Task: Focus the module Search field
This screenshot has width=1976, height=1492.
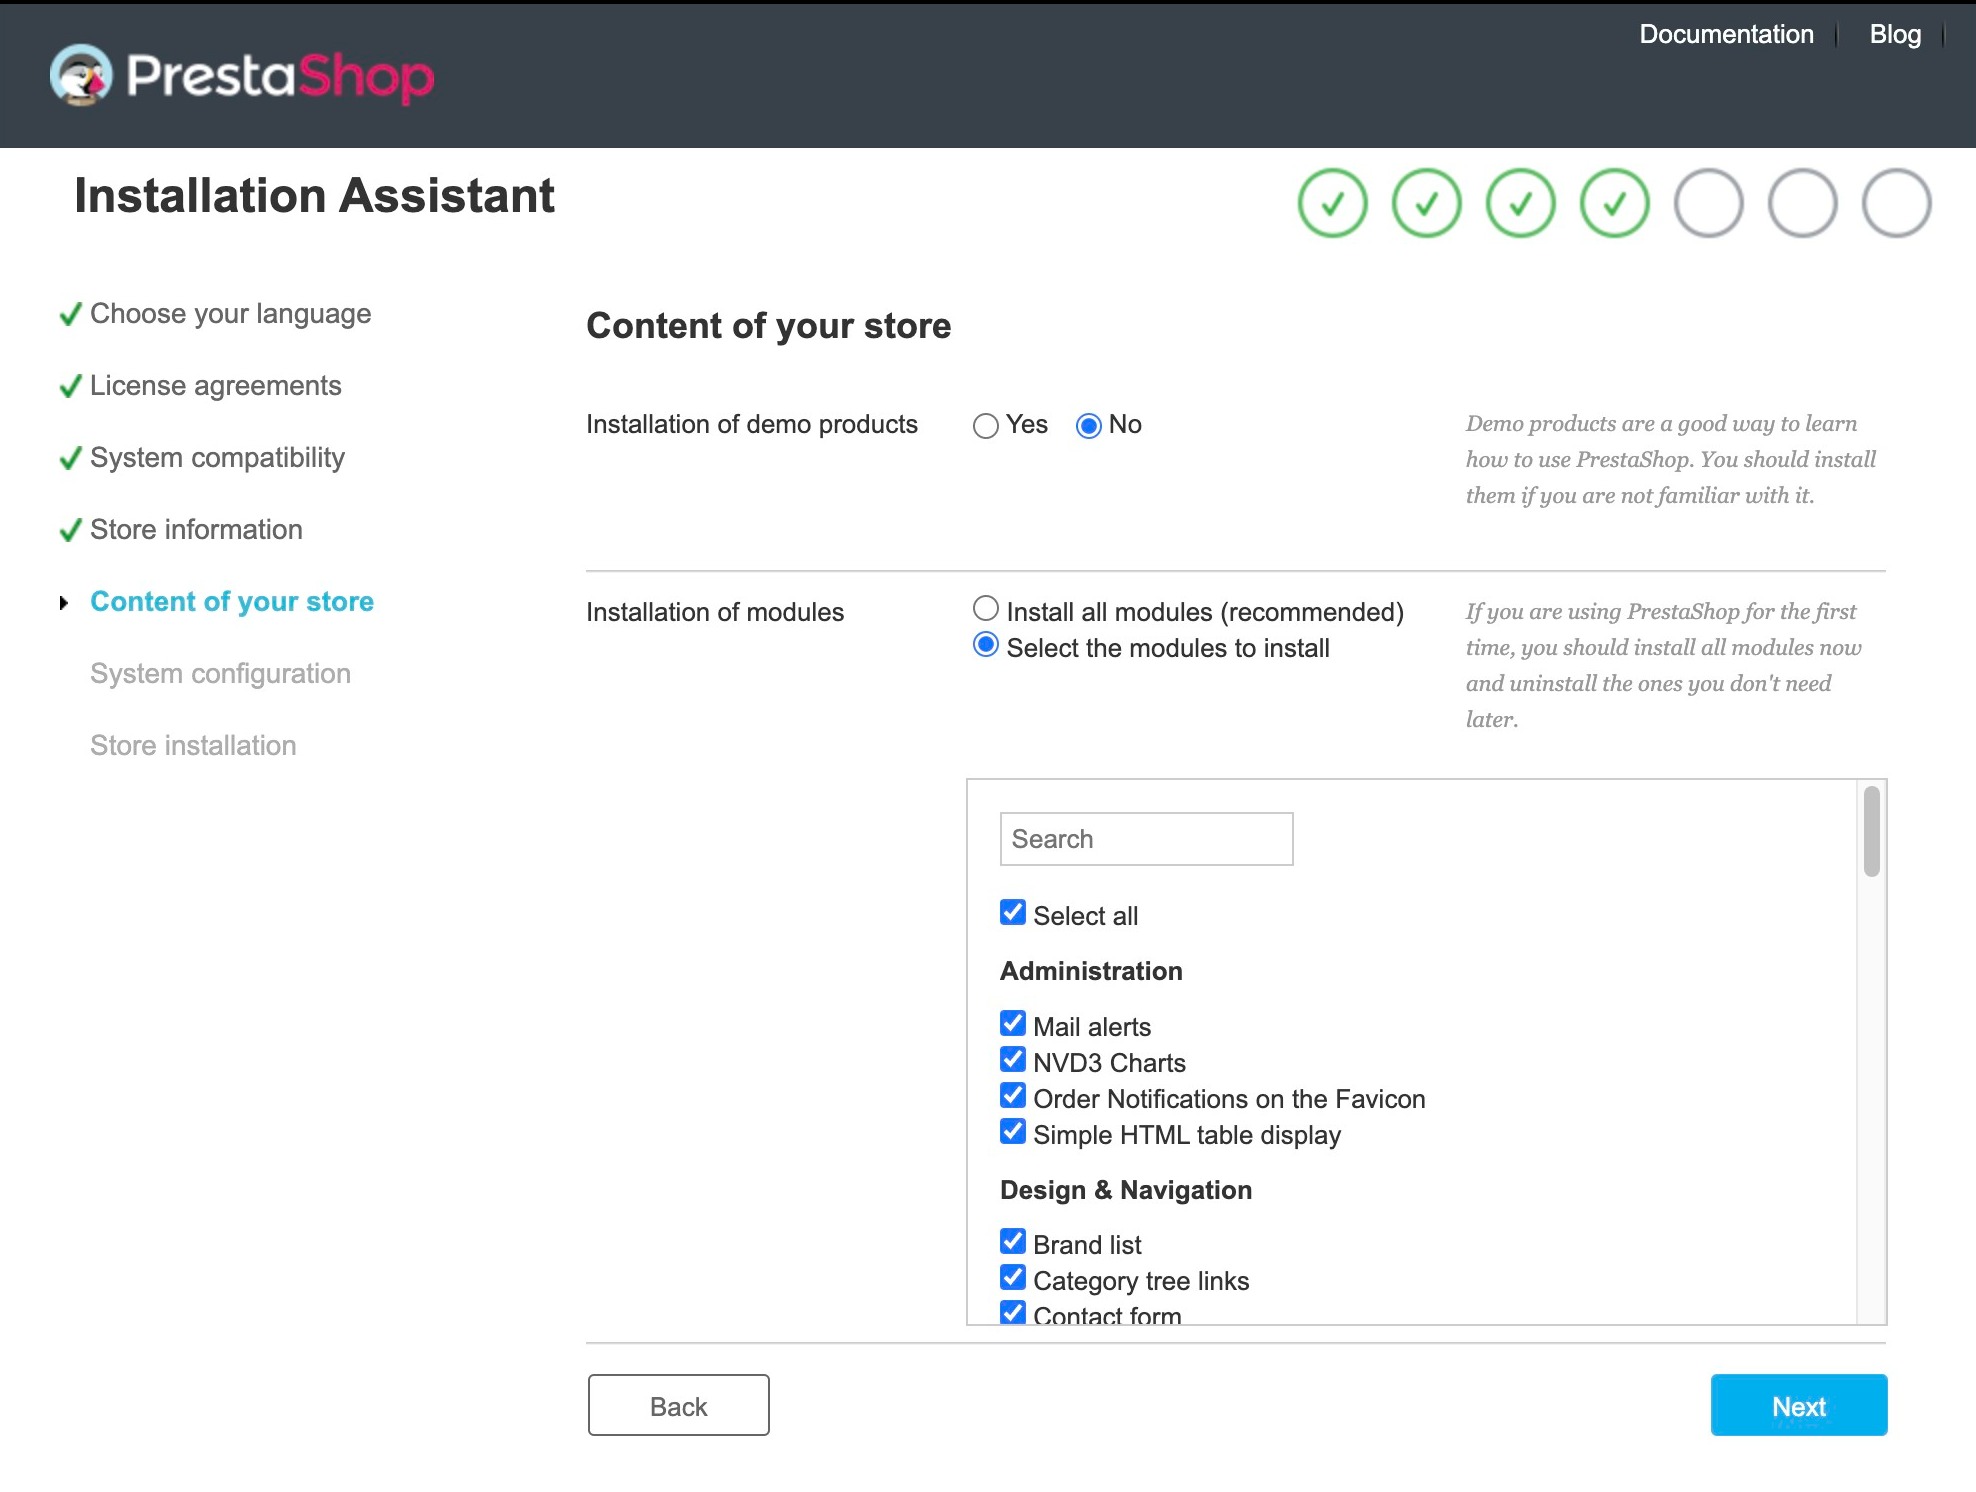Action: 1146,839
